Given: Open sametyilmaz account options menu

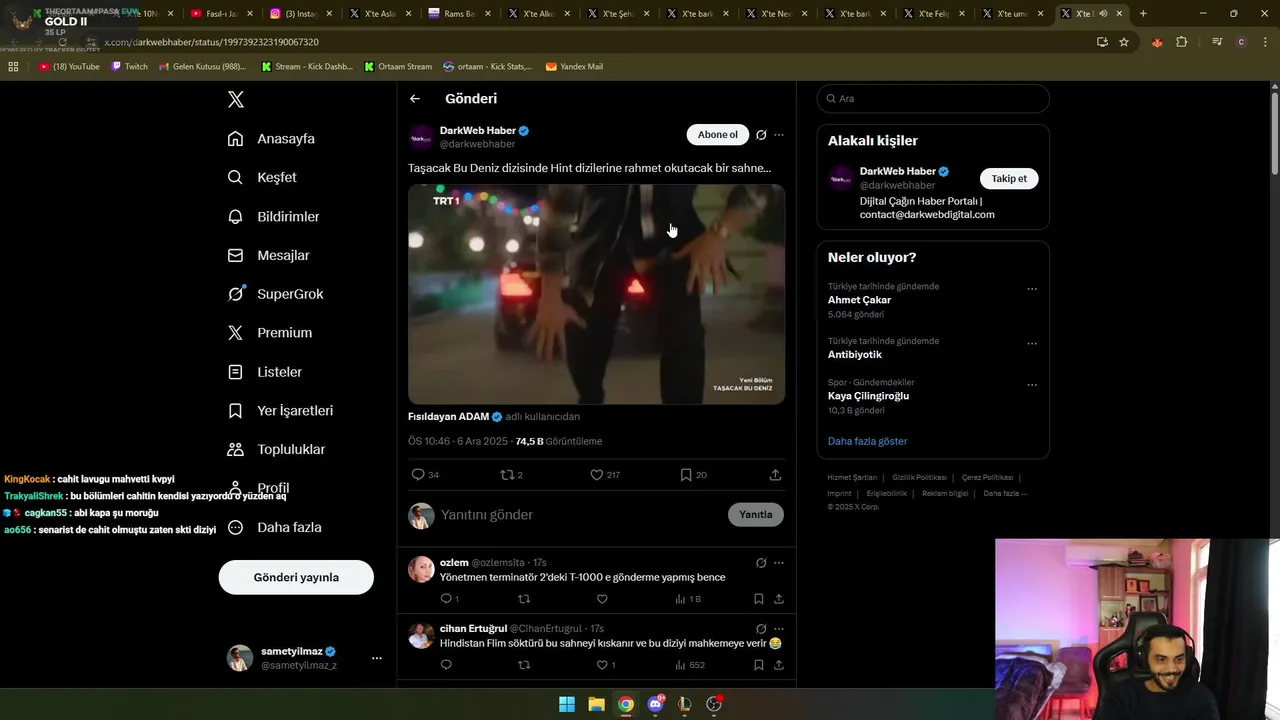Looking at the screenshot, I should pyautogui.click(x=377, y=658).
